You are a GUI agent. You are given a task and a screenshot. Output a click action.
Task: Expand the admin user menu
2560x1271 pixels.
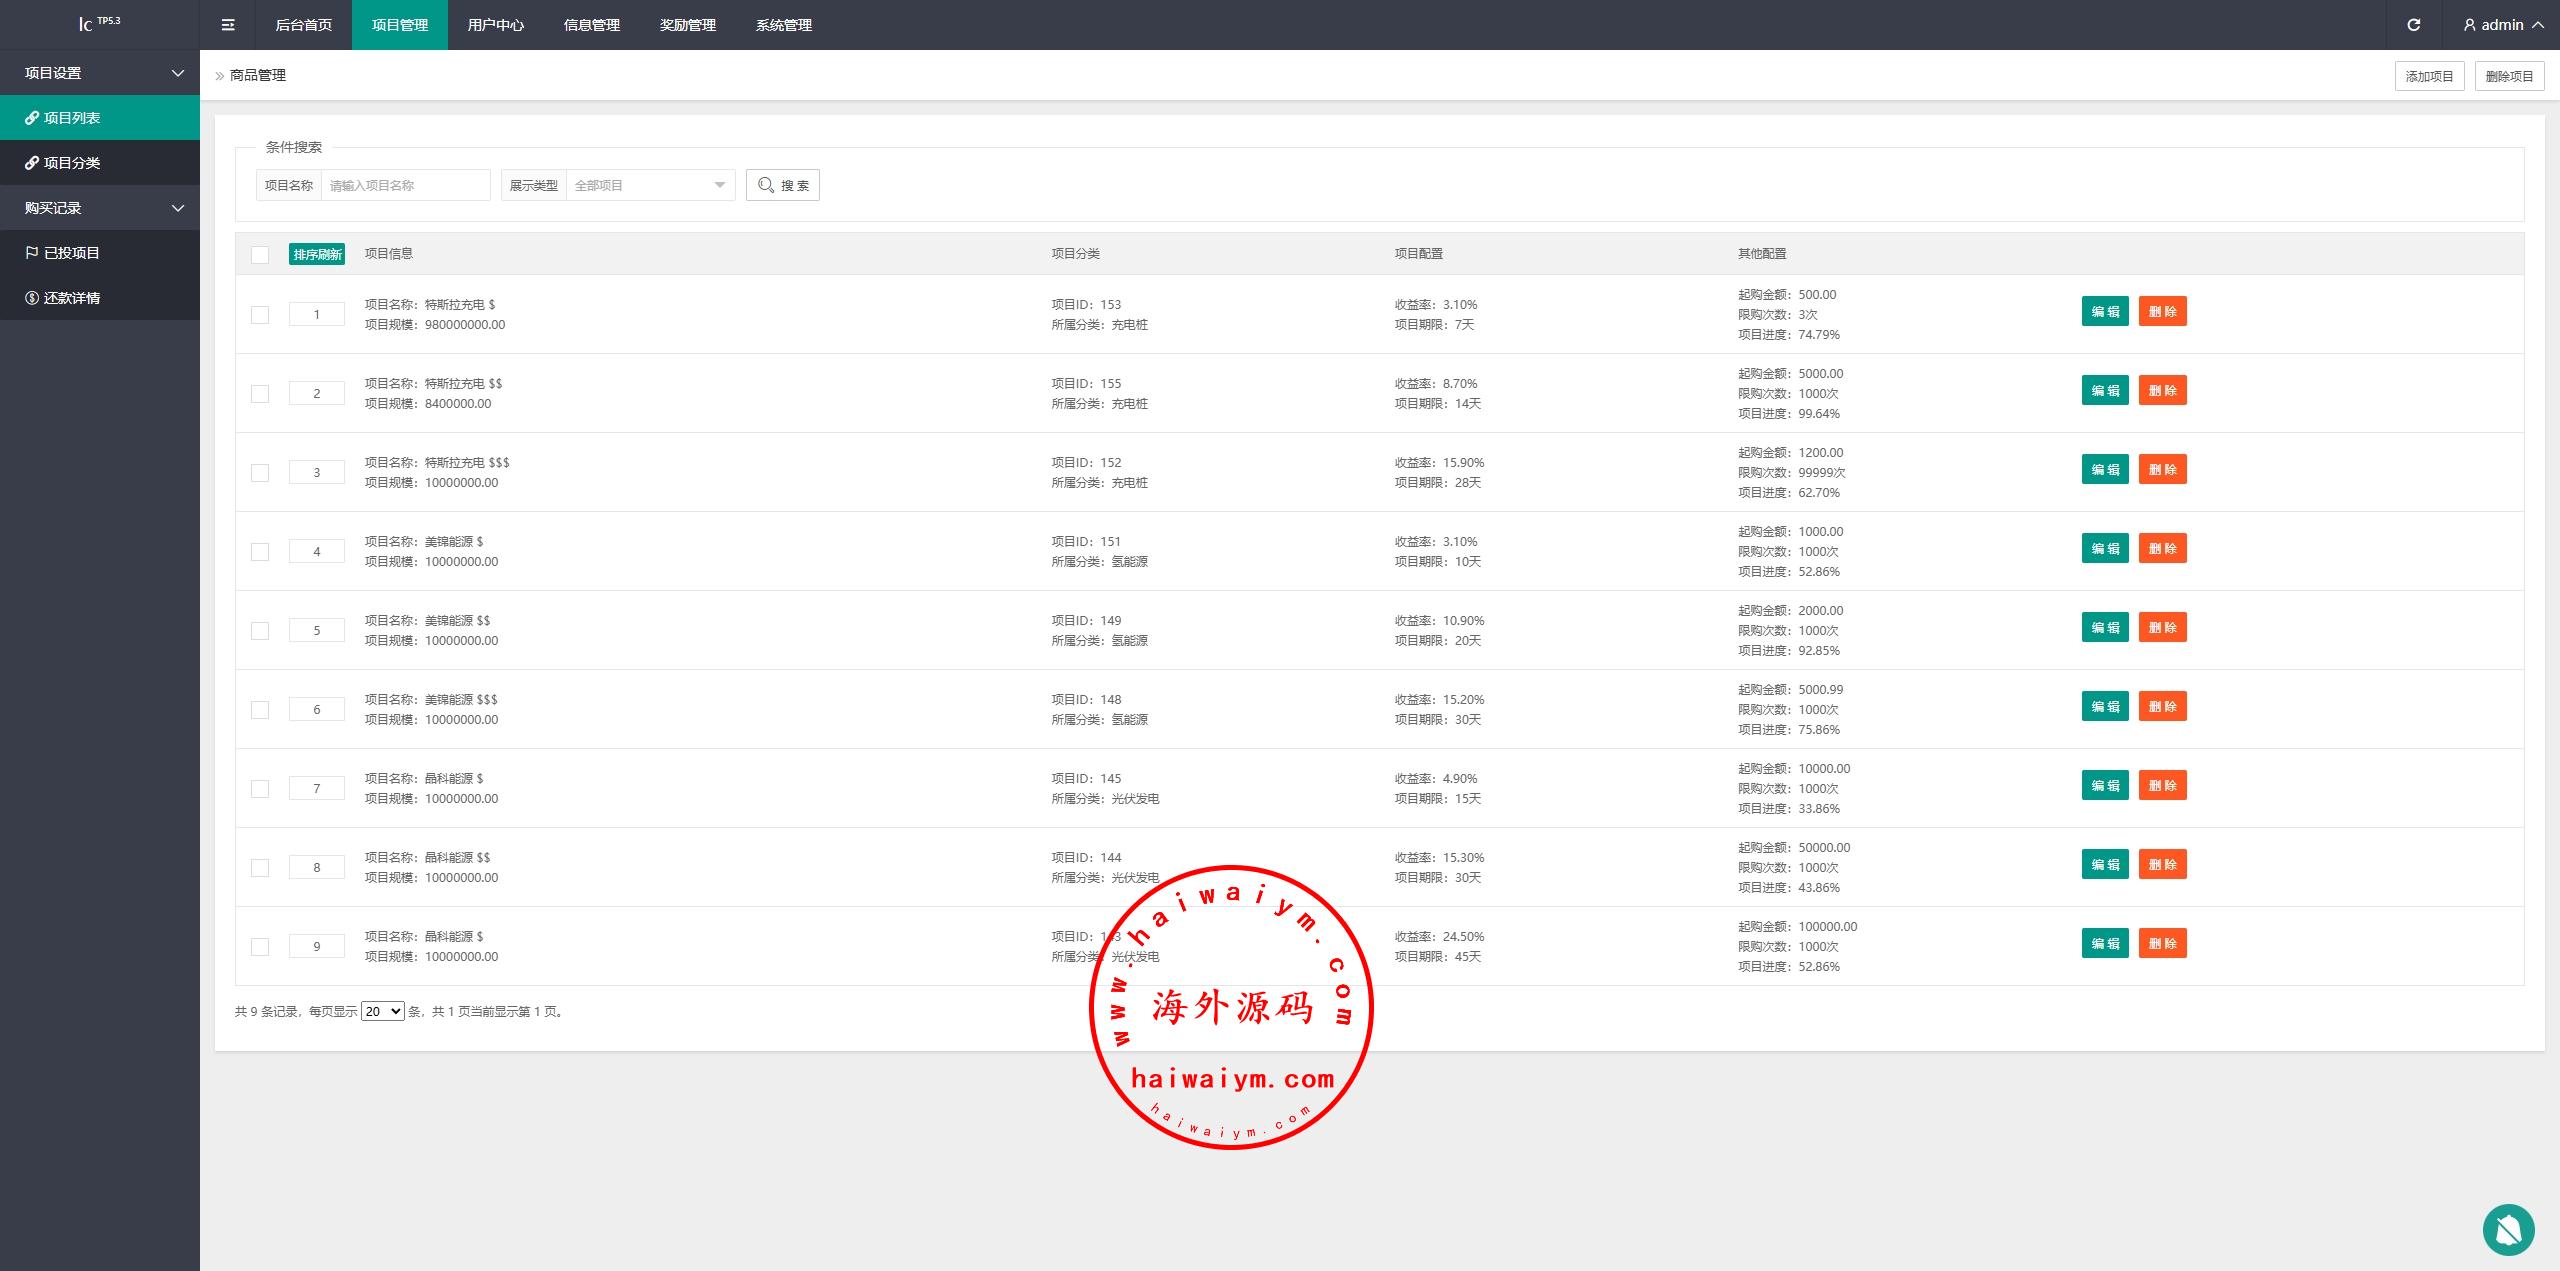[2503, 25]
